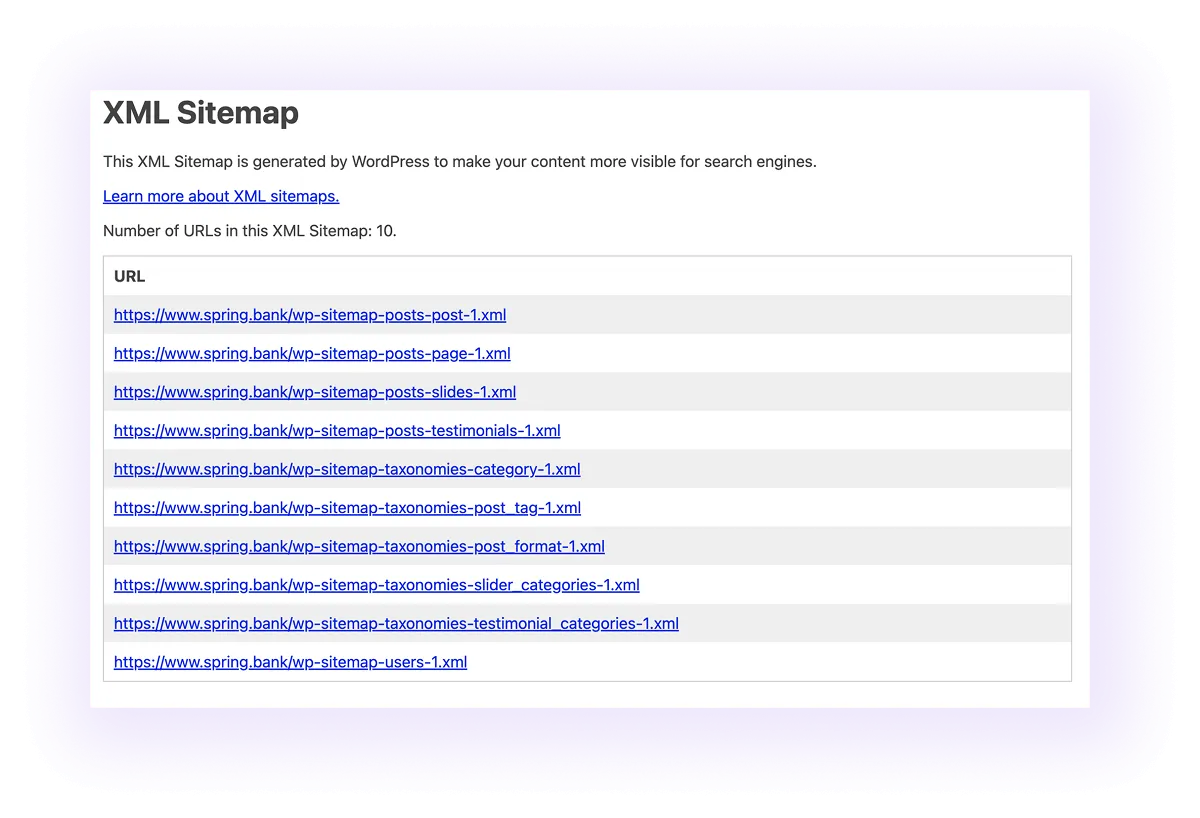Open the taxonomies-slider_categories sitemap link
This screenshot has width=1200, height=818.
(x=376, y=584)
